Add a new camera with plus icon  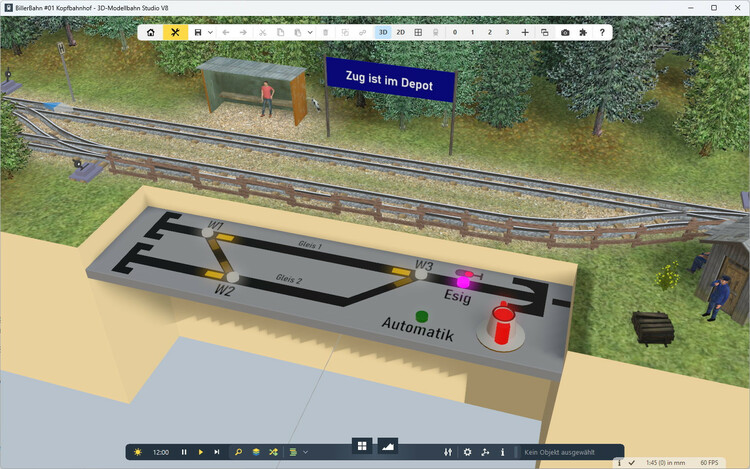click(x=525, y=33)
